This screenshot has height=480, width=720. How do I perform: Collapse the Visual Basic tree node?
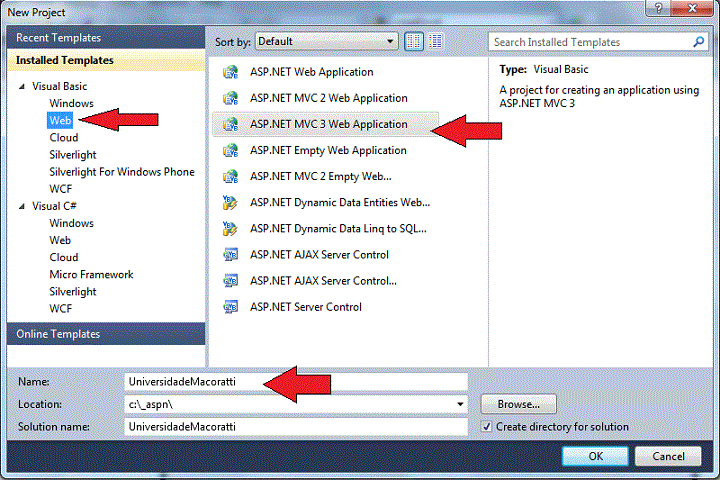(22, 86)
